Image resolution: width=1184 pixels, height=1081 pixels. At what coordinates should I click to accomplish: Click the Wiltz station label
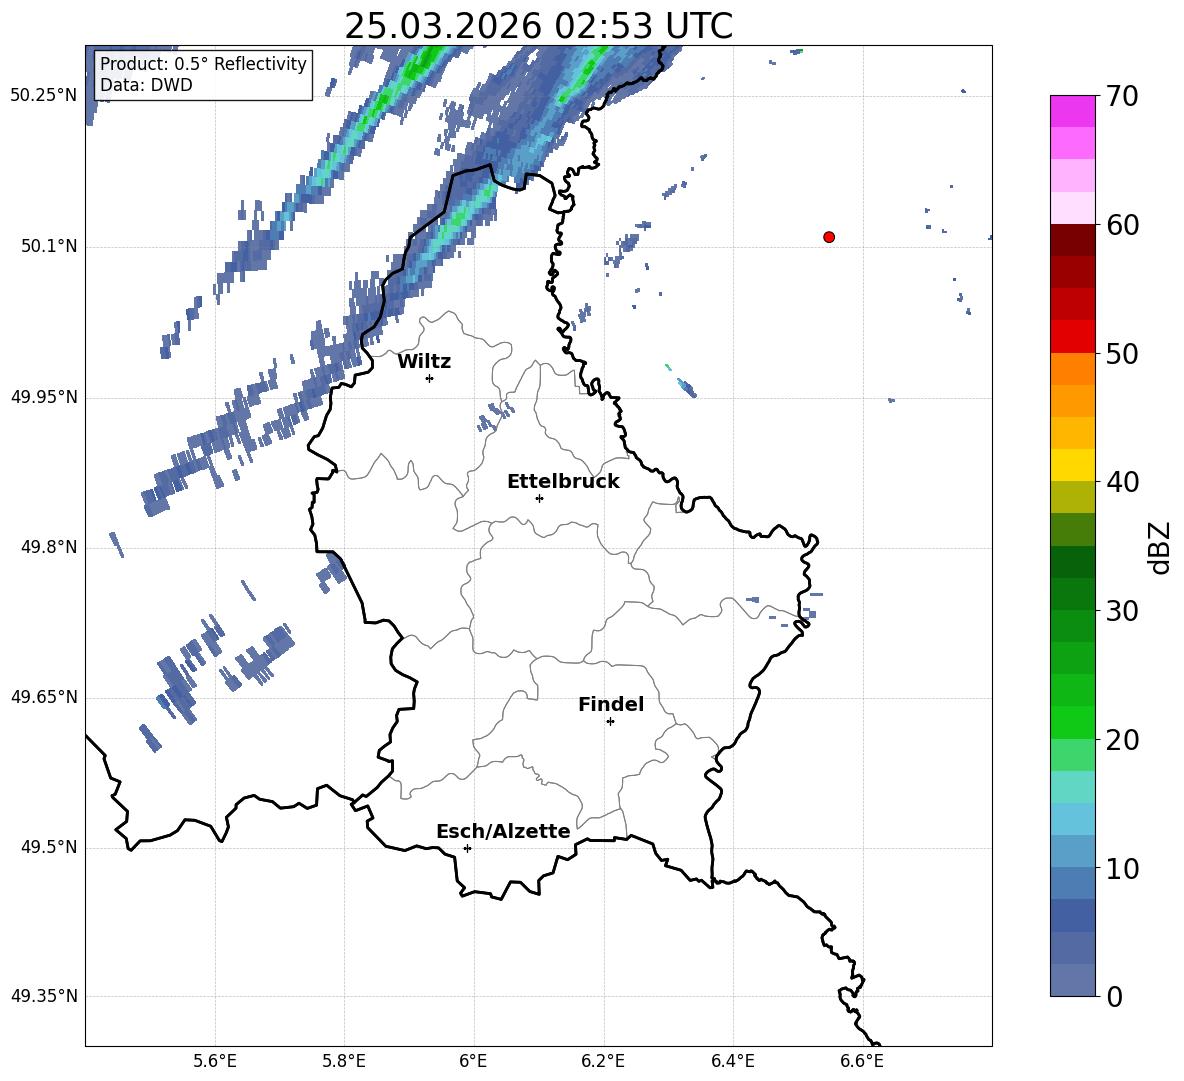(x=424, y=362)
